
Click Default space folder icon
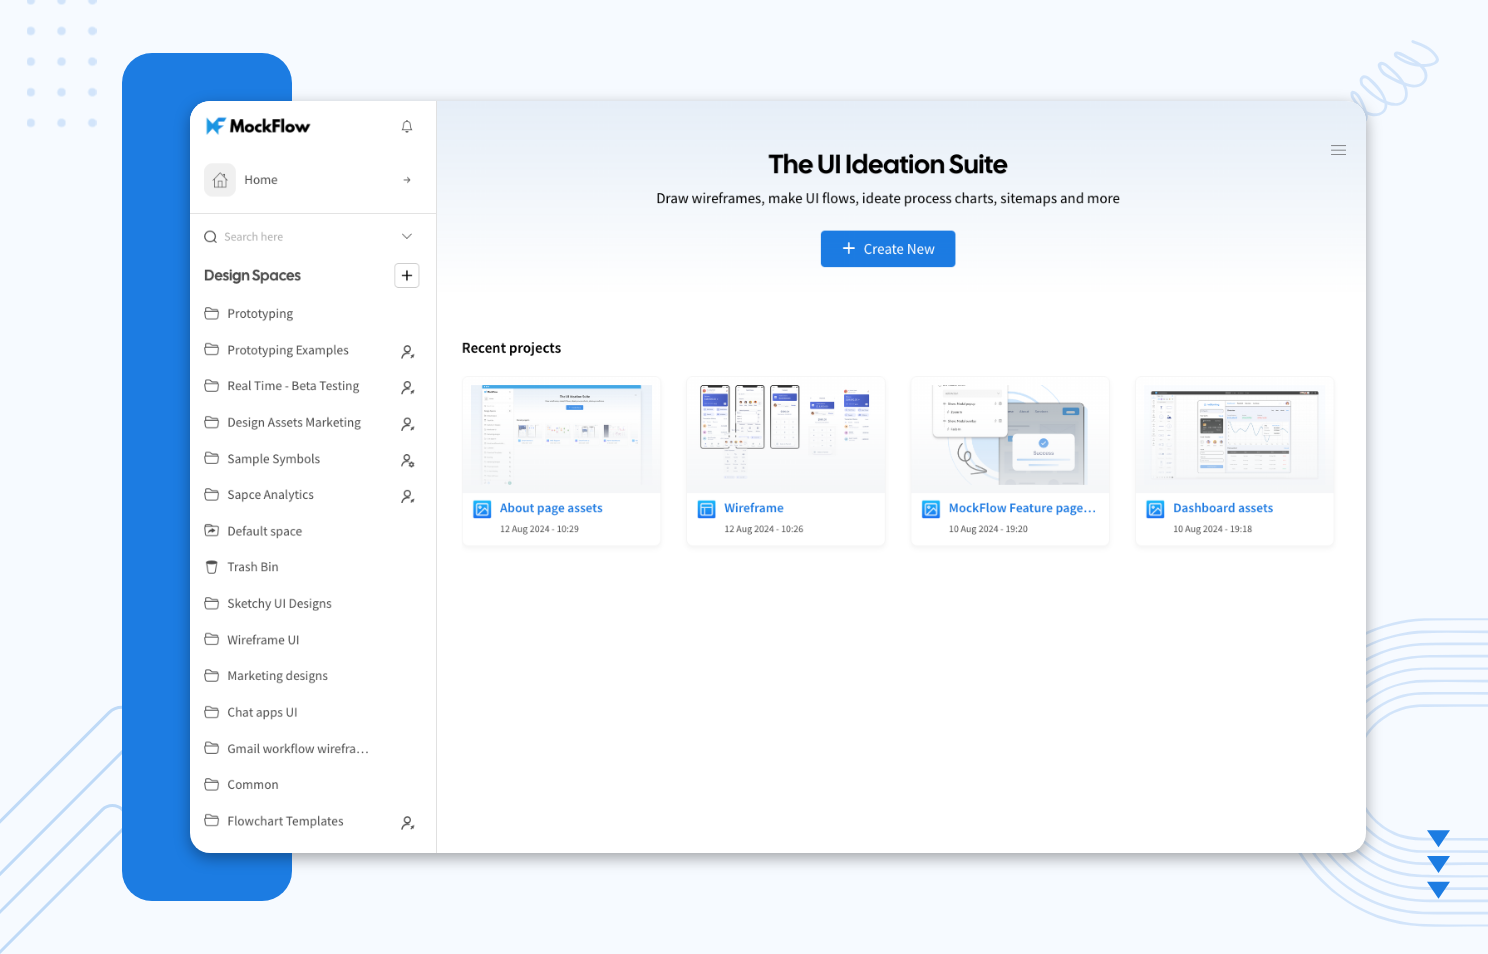tap(212, 530)
